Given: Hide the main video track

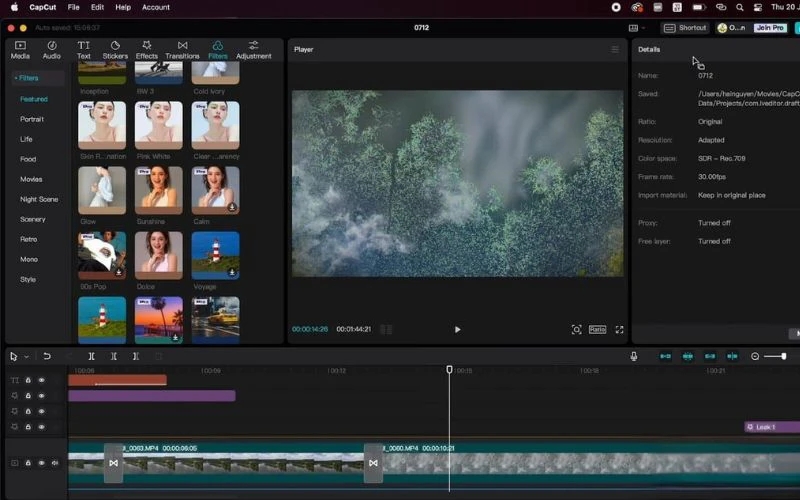Looking at the screenshot, I should pyautogui.click(x=41, y=463).
